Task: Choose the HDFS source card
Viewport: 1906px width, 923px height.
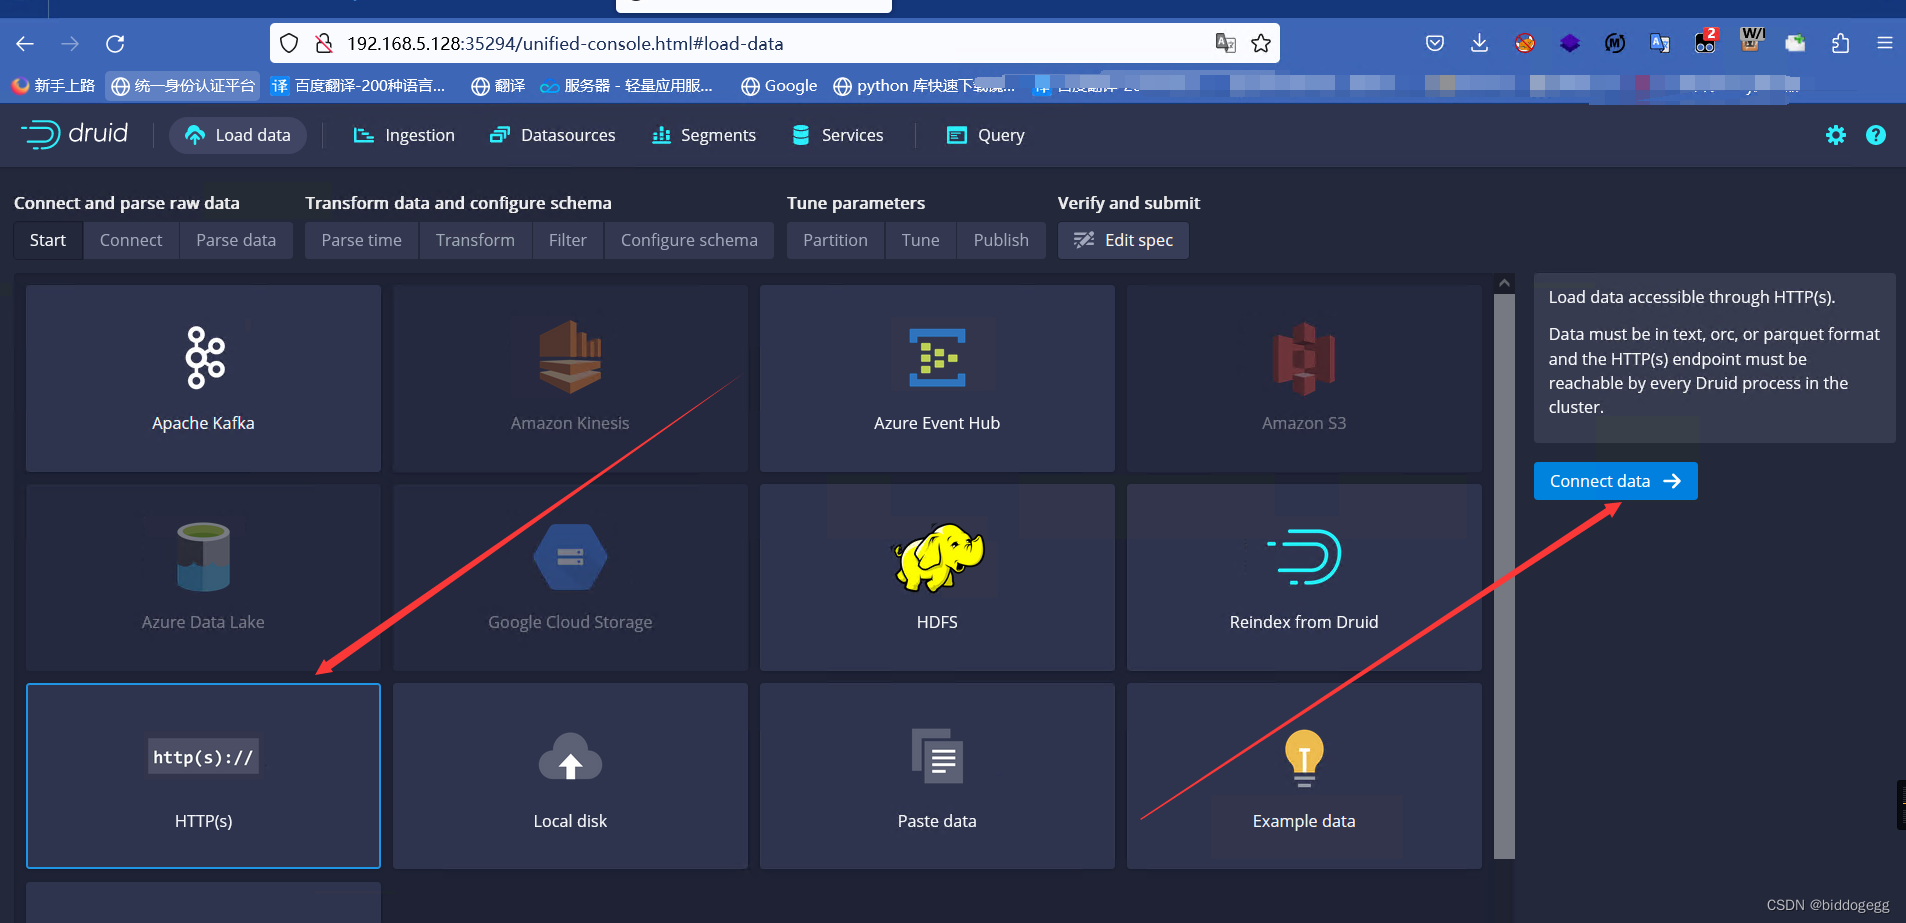Action: (937, 577)
